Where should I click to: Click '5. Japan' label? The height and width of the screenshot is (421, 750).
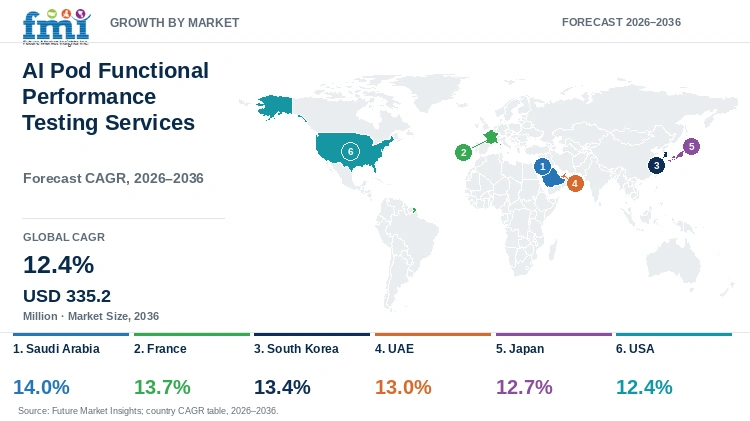tap(520, 349)
